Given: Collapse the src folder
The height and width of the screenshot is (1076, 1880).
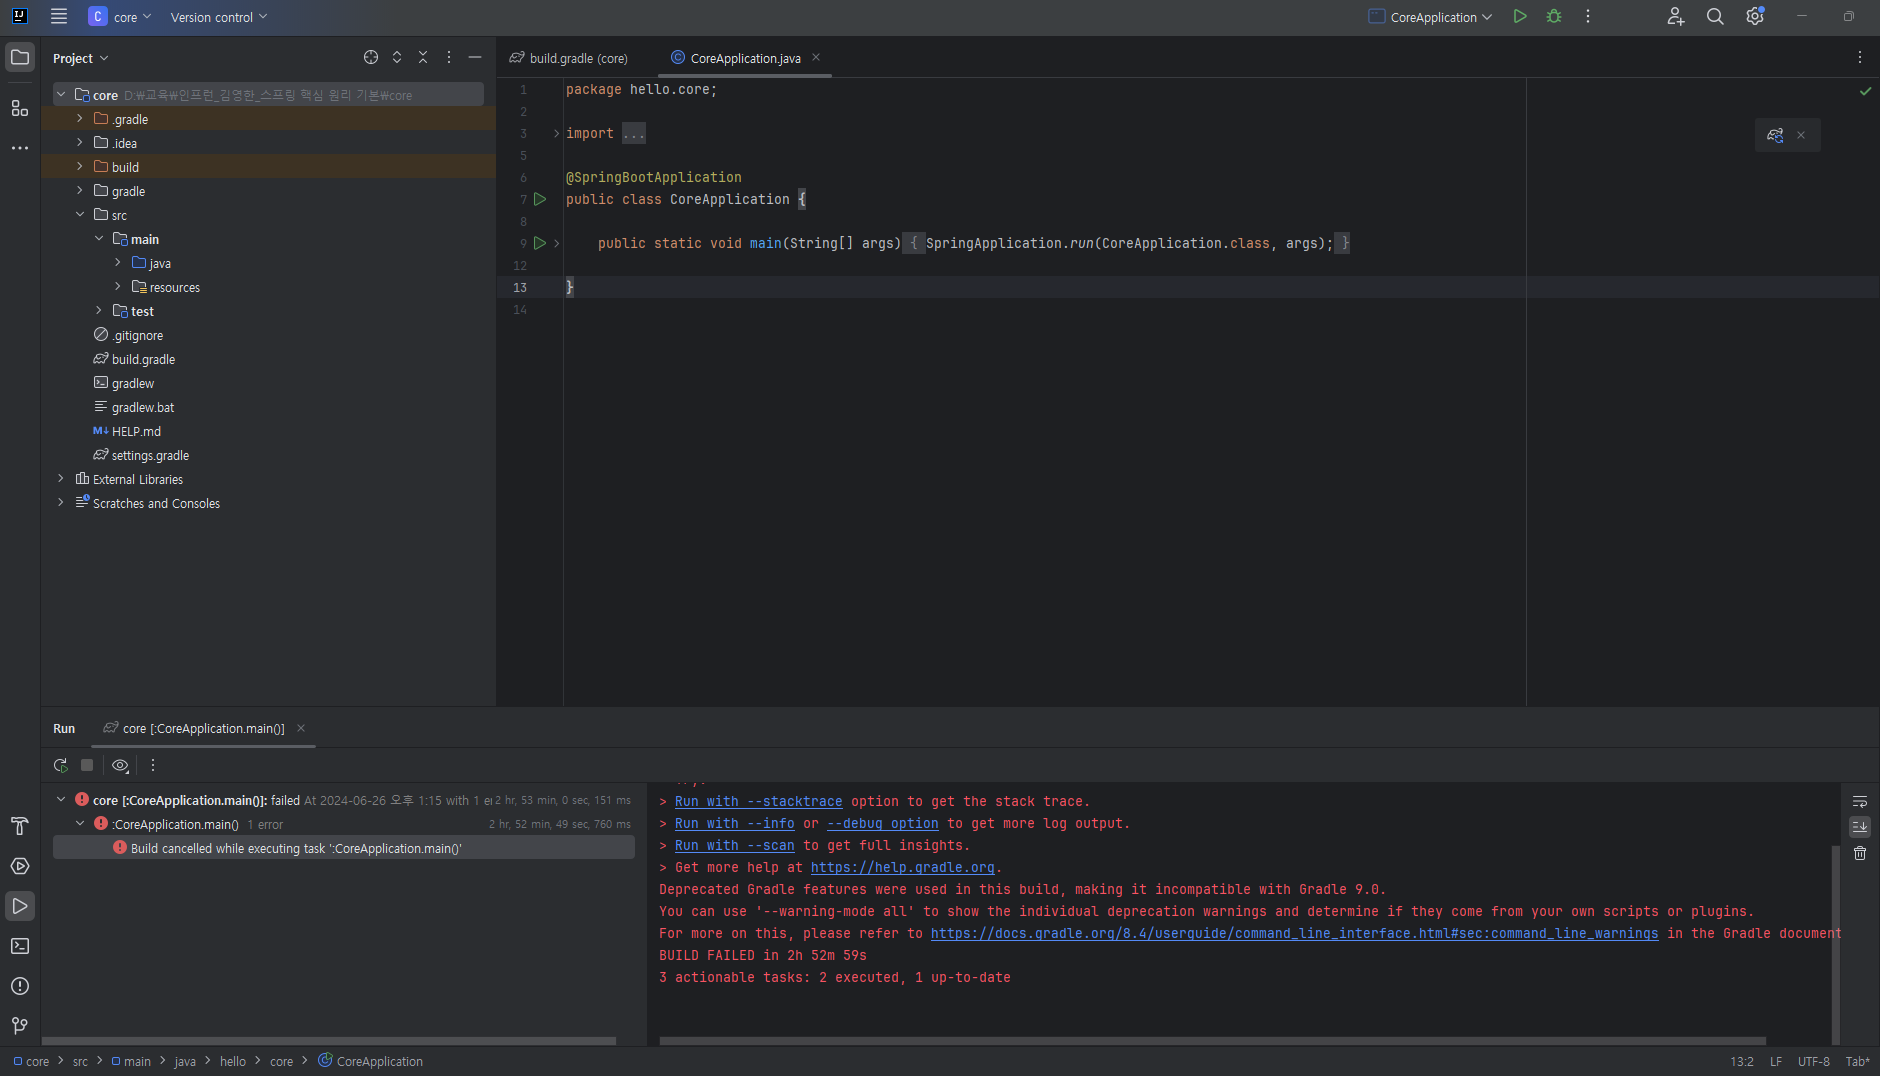Looking at the screenshot, I should tap(80, 215).
